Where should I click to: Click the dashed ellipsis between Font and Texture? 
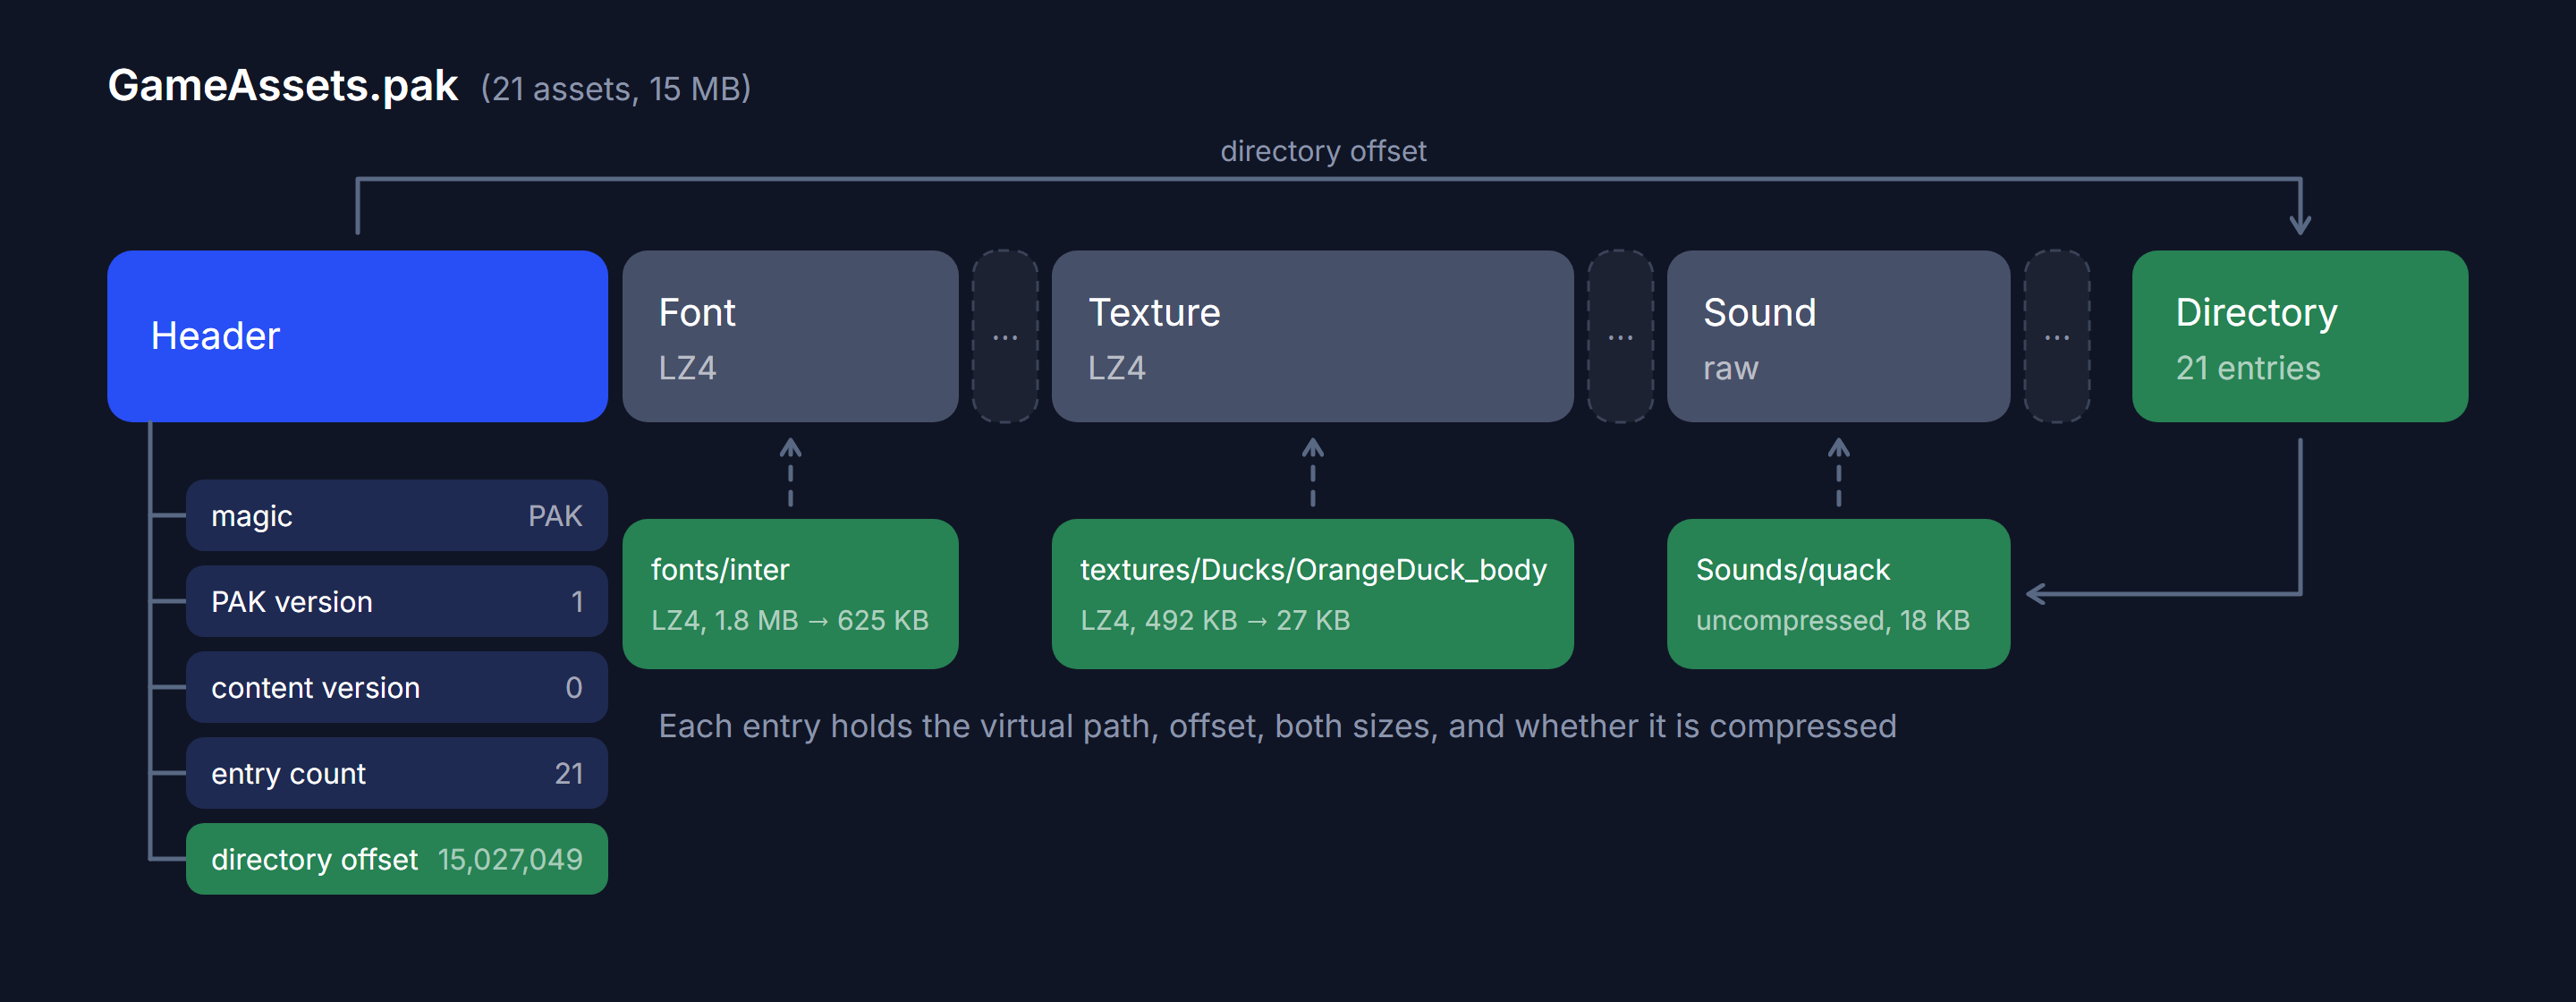point(1005,336)
